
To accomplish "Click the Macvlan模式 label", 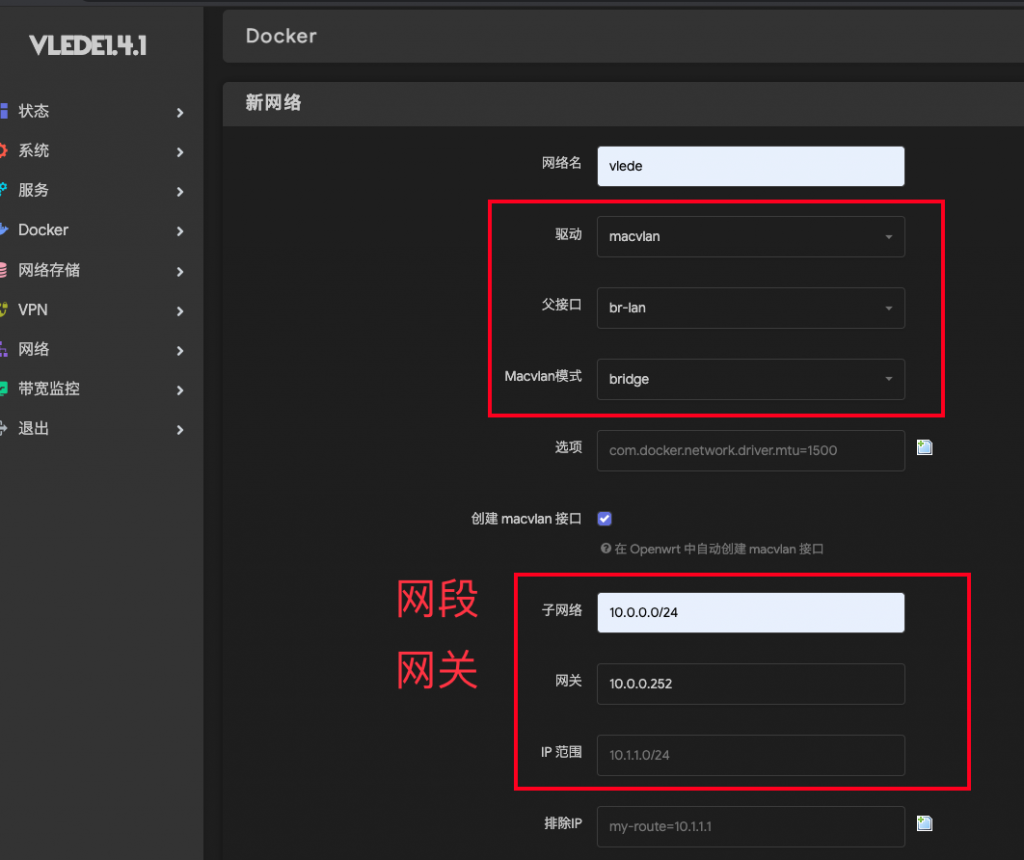I will pyautogui.click(x=543, y=376).
